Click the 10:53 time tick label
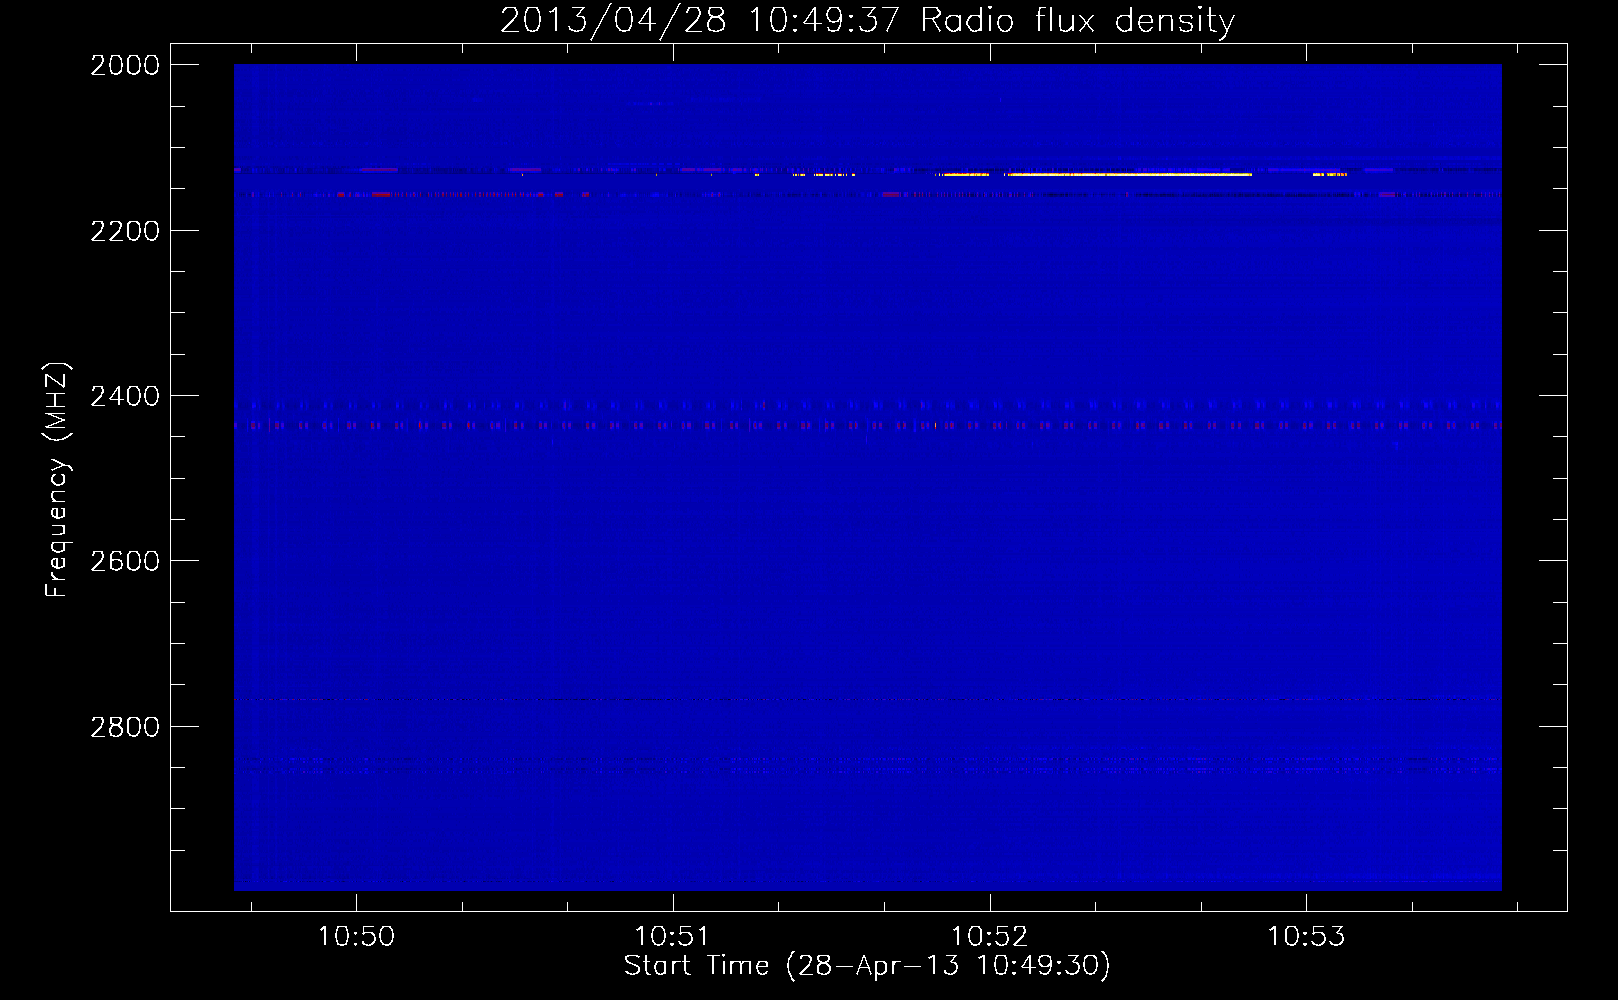This screenshot has width=1618, height=1000. [1306, 937]
